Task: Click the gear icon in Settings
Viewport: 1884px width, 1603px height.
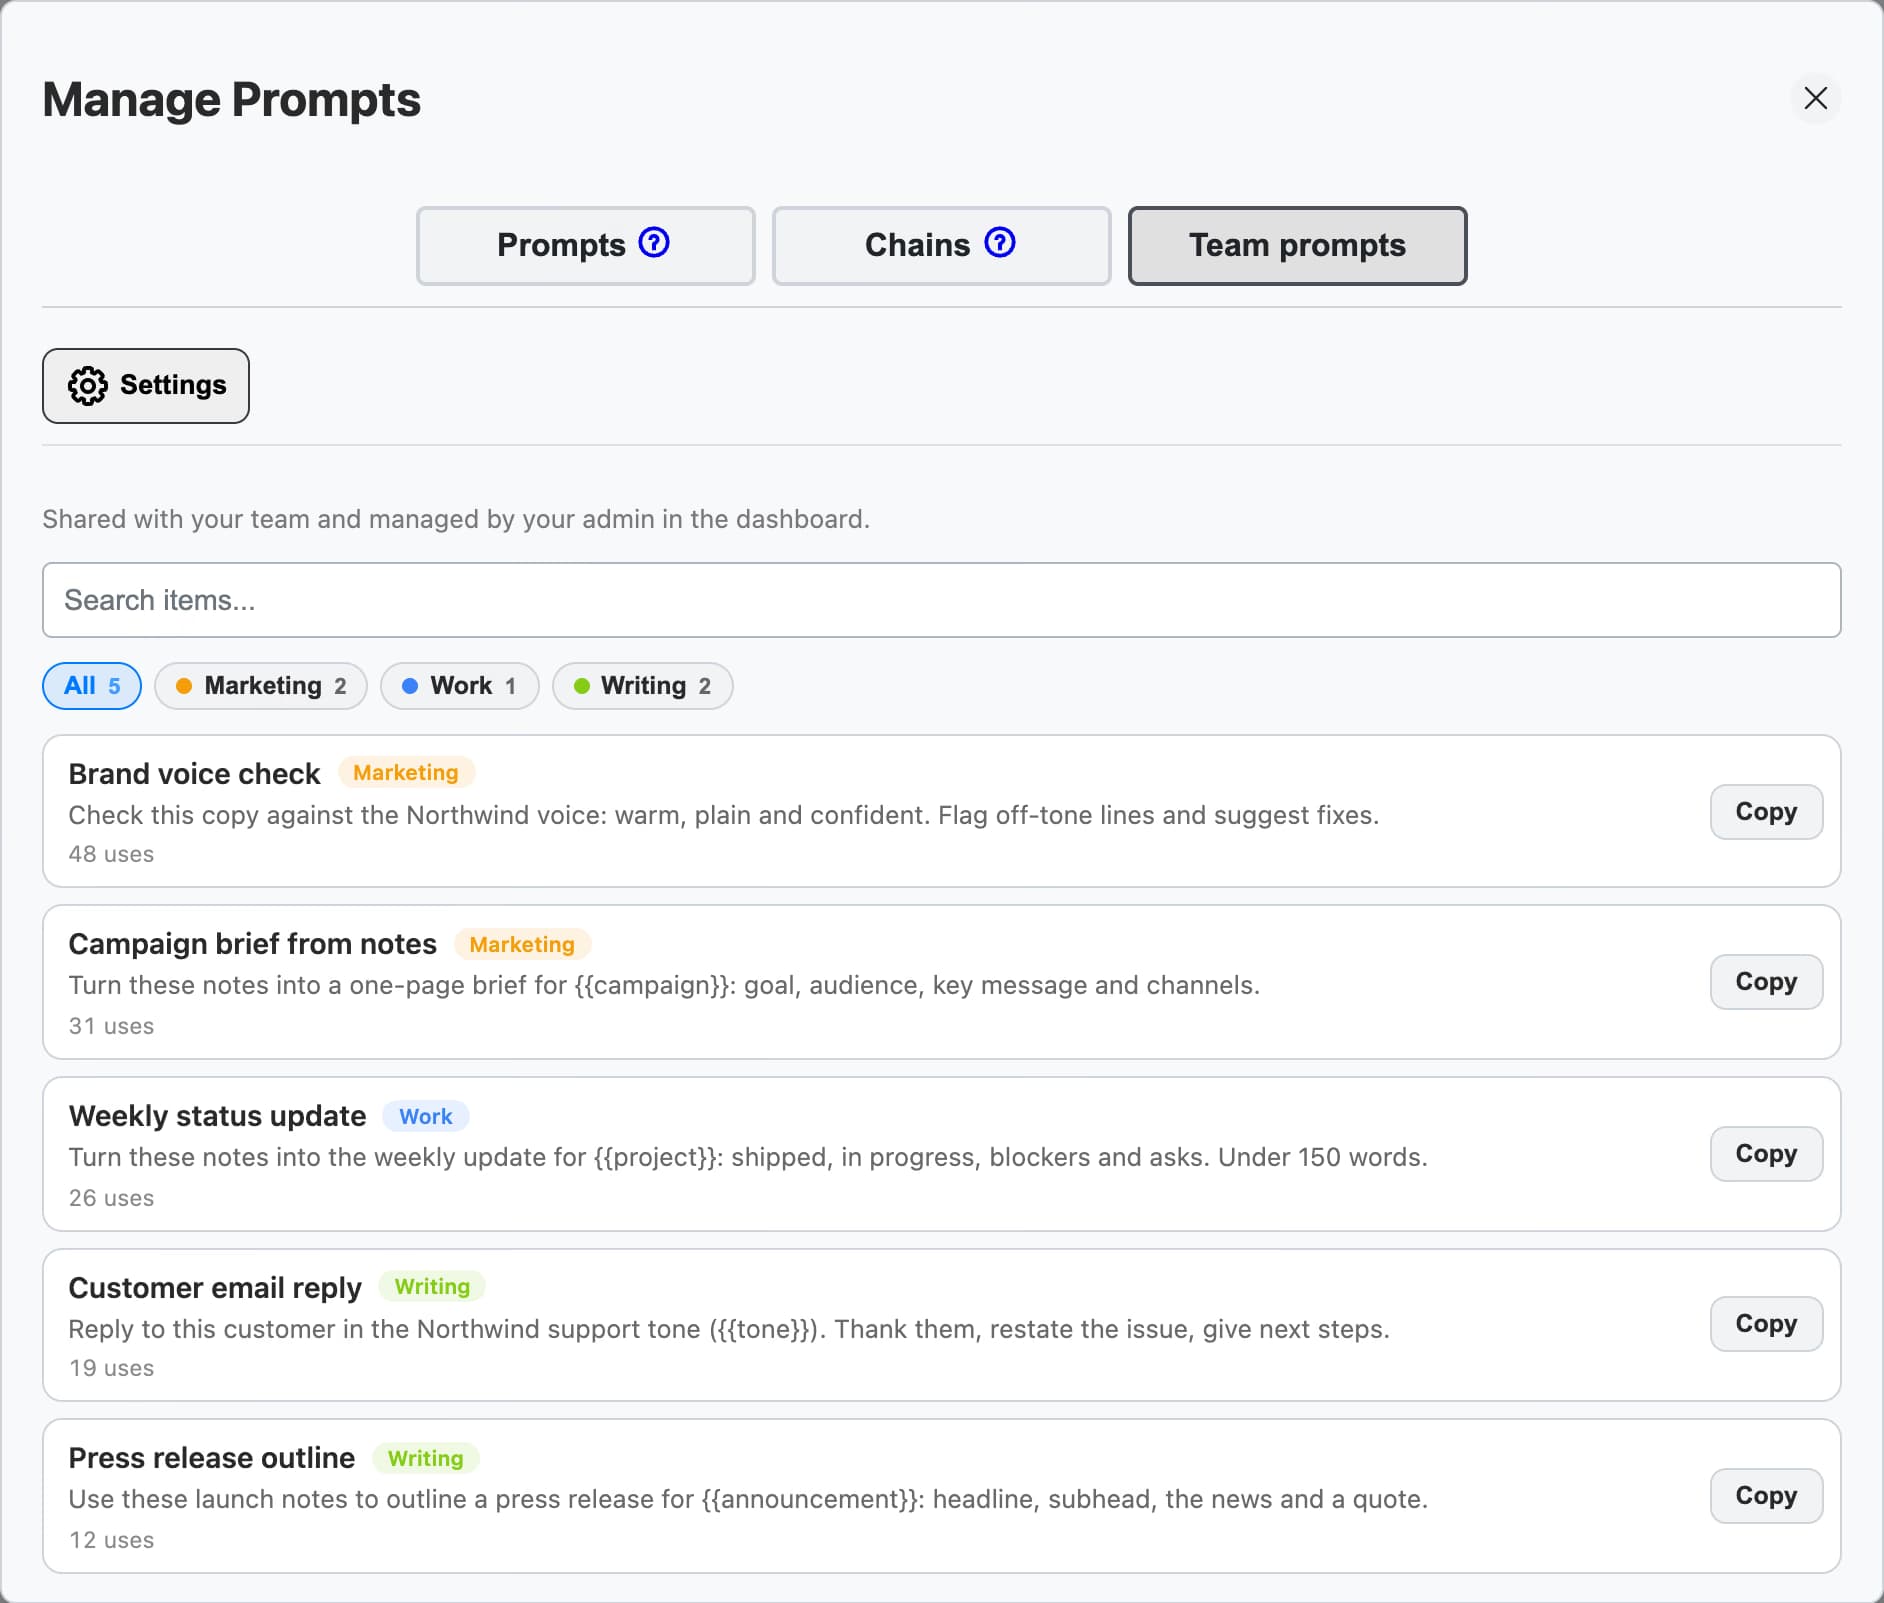Action: tap(87, 385)
